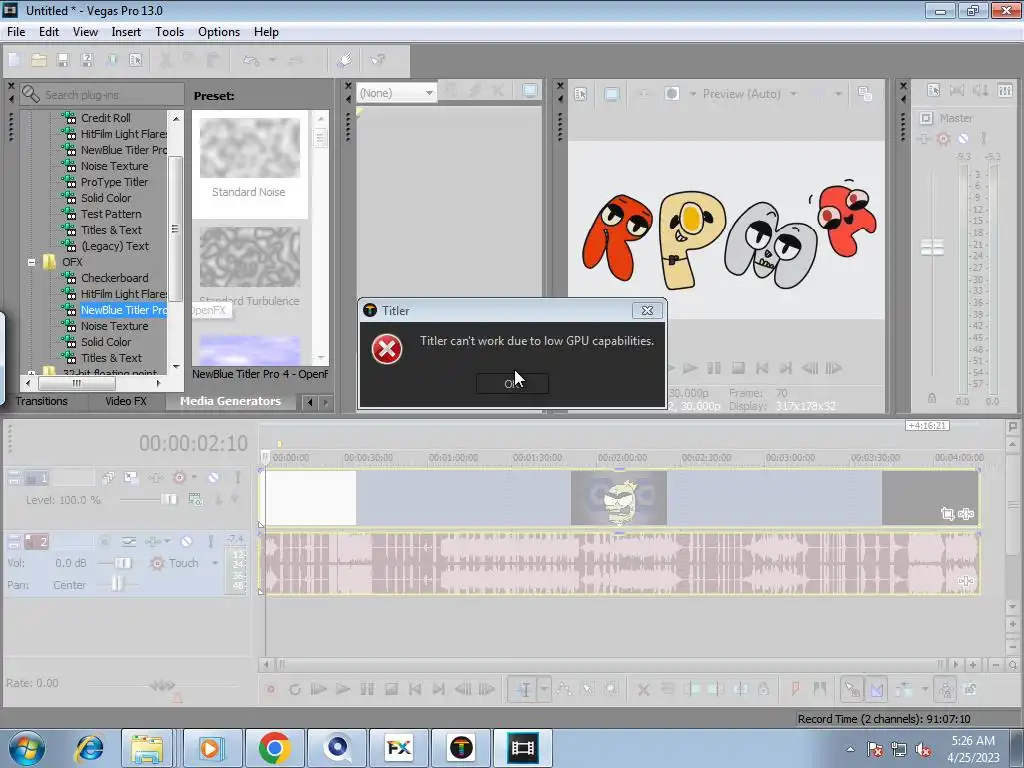Select (Legacy) Text generator
Viewport: 1024px width, 768px height.
tap(115, 246)
